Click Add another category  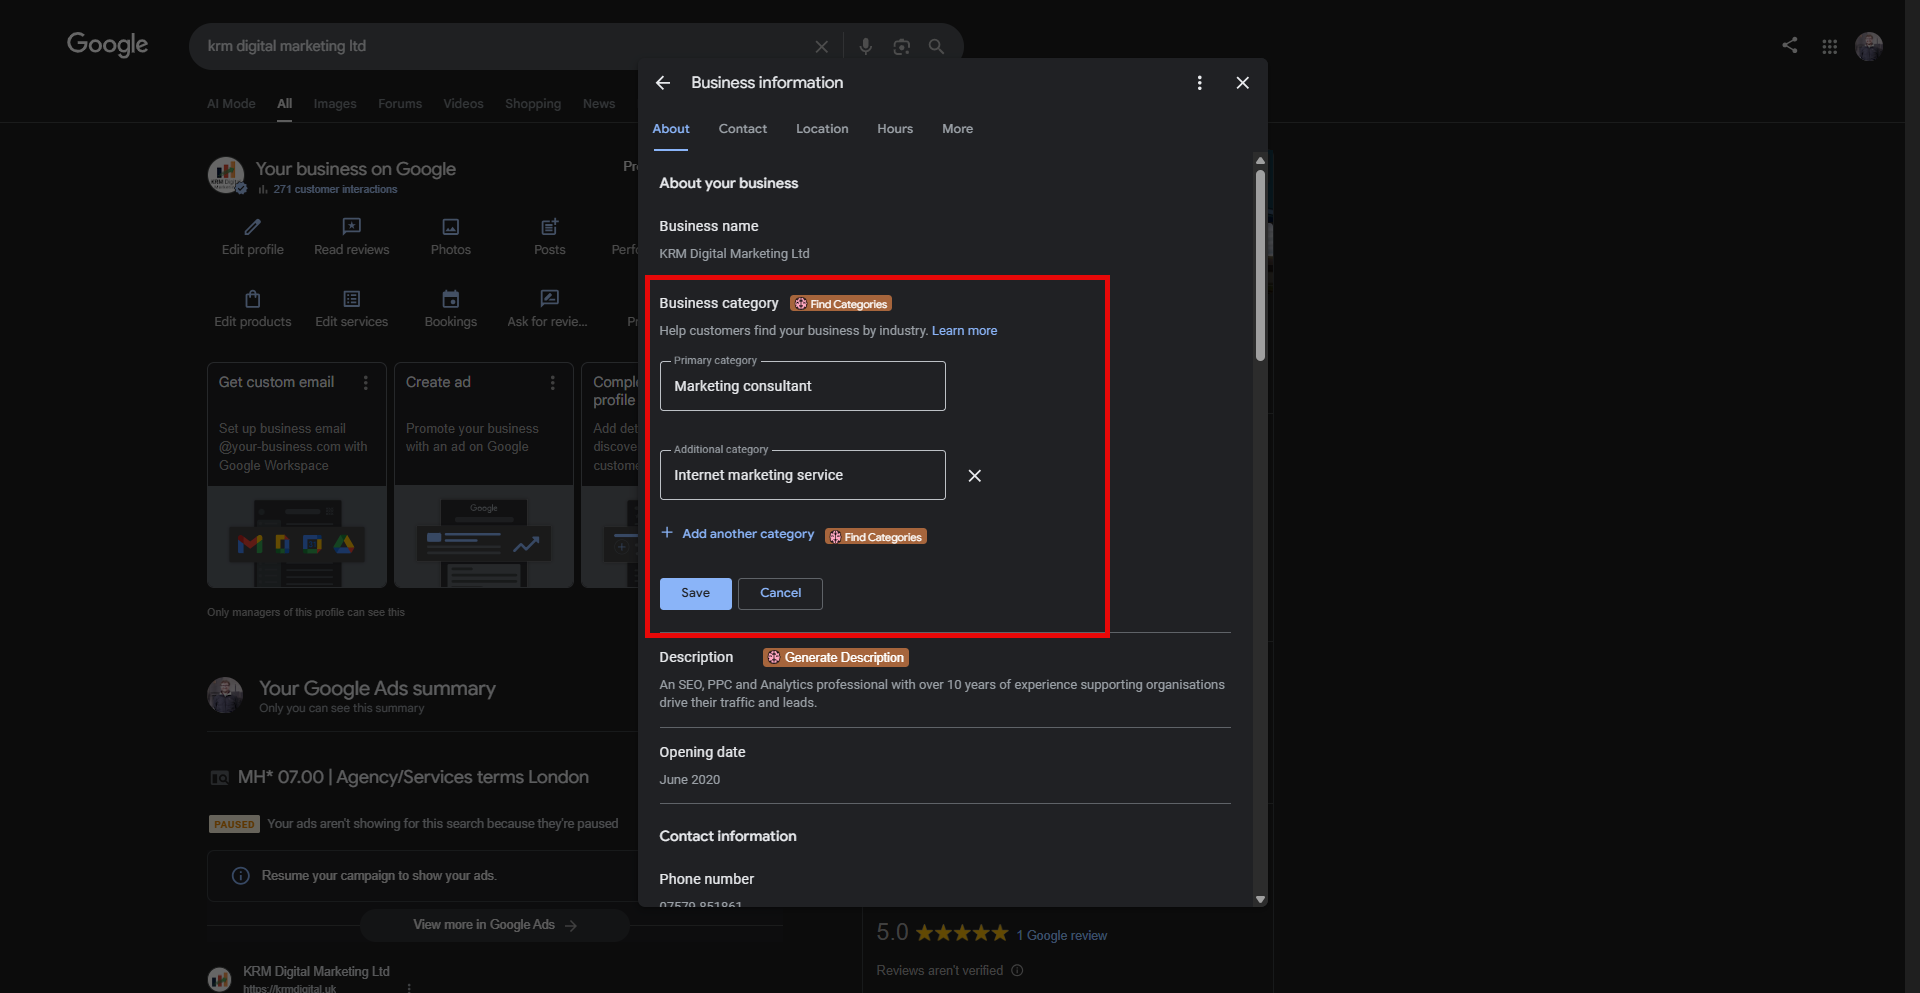pyautogui.click(x=738, y=534)
